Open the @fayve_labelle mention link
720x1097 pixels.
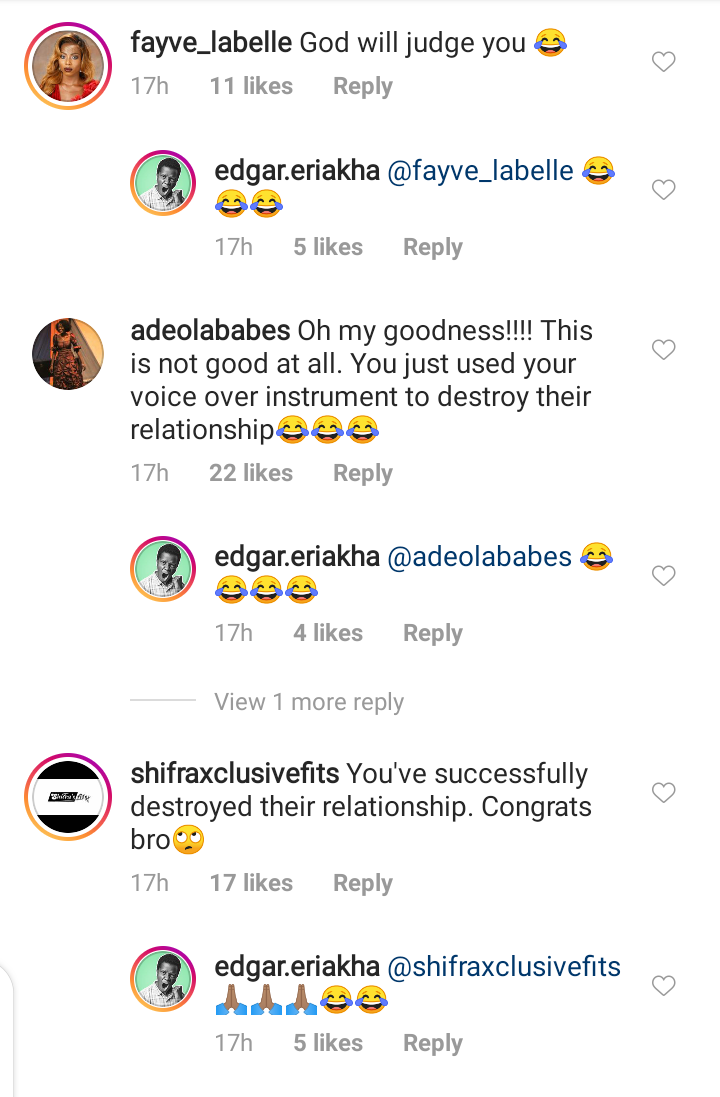(479, 171)
